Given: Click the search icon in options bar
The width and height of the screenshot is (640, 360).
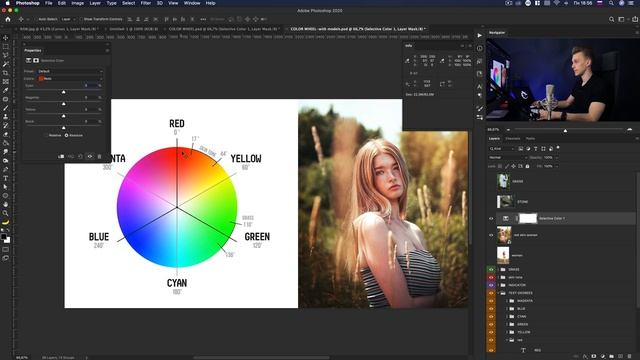Looking at the screenshot, I should coord(611,19).
